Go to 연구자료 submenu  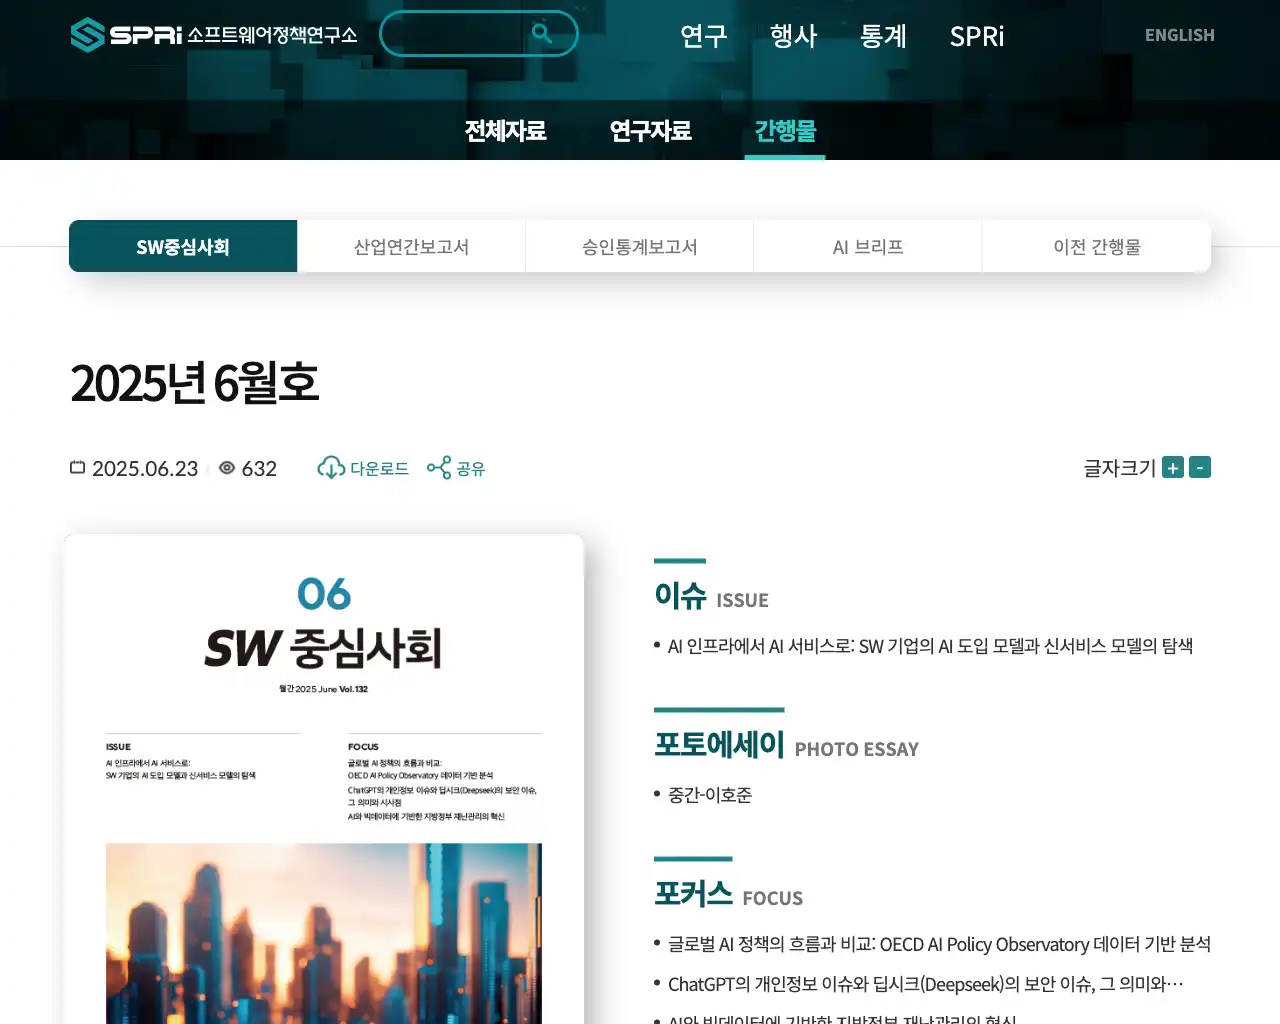651,131
